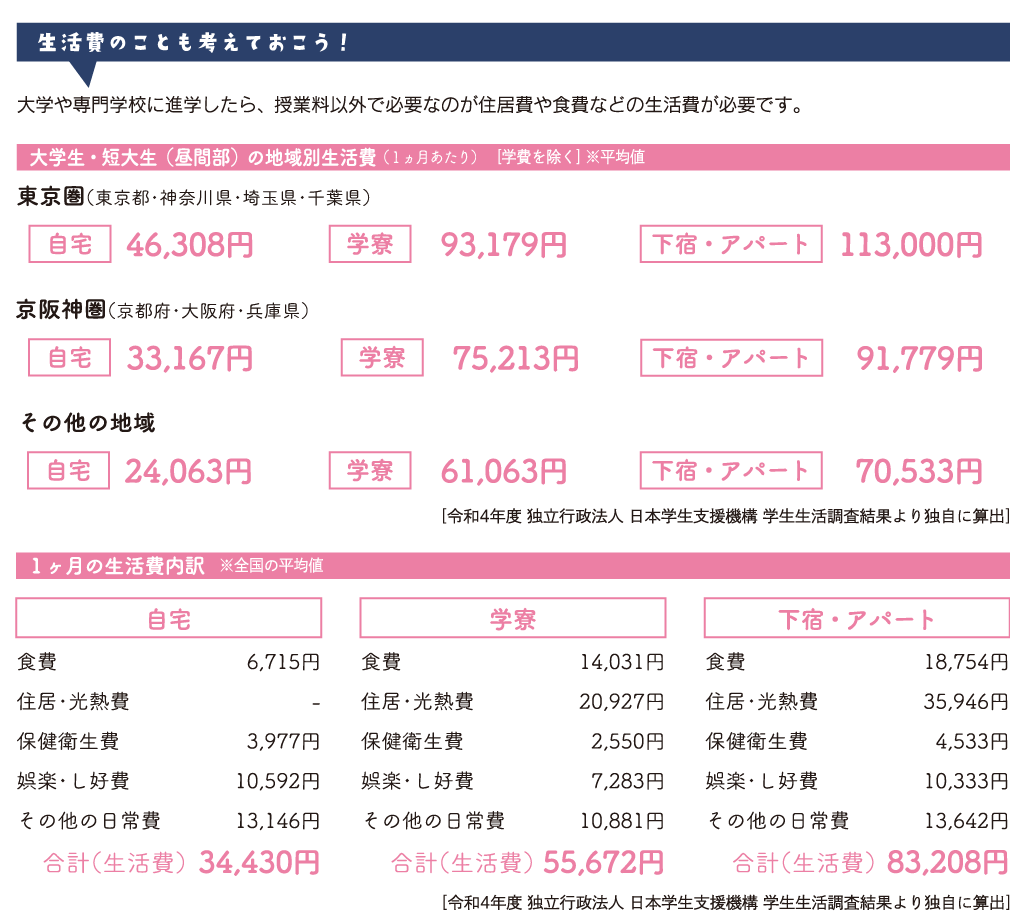The width and height of the screenshot is (1010, 911).
Task: Open the 自宅 column header in 生活費内訳
Action: click(x=169, y=618)
